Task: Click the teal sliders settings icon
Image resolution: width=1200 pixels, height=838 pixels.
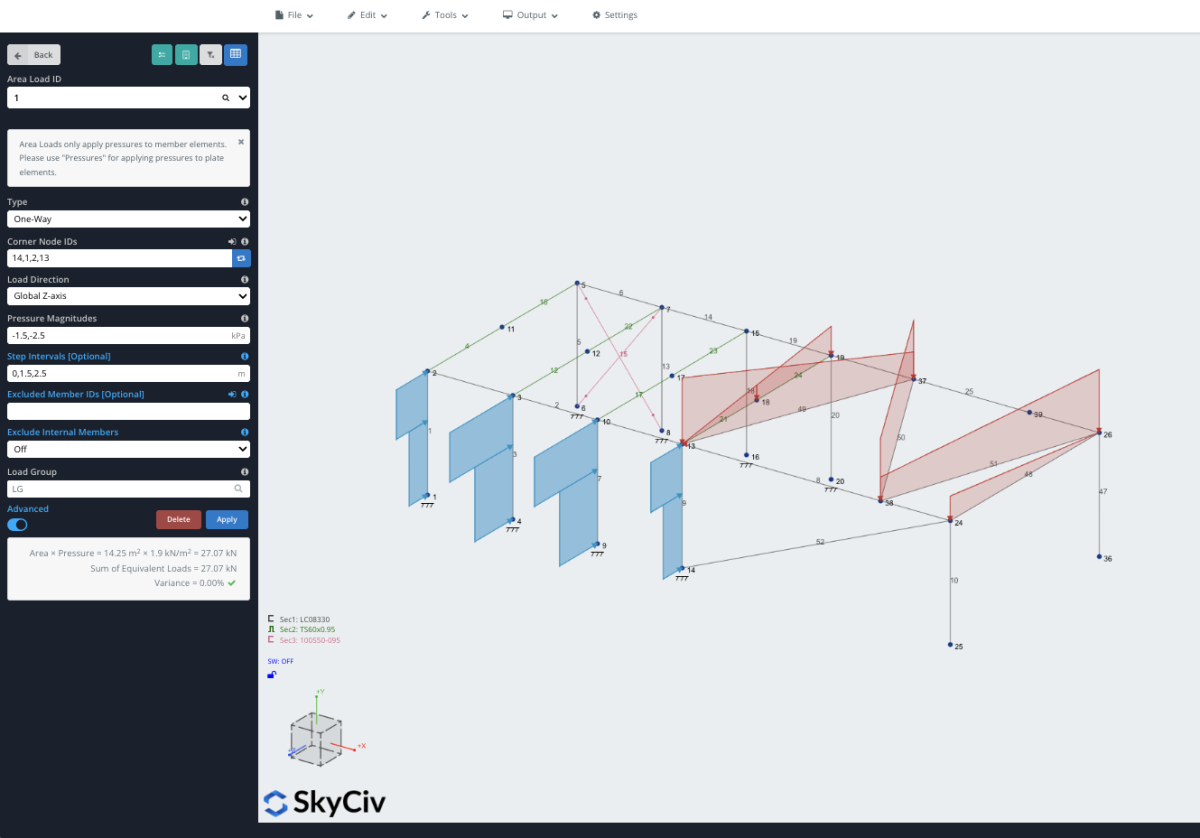Action: coord(162,54)
